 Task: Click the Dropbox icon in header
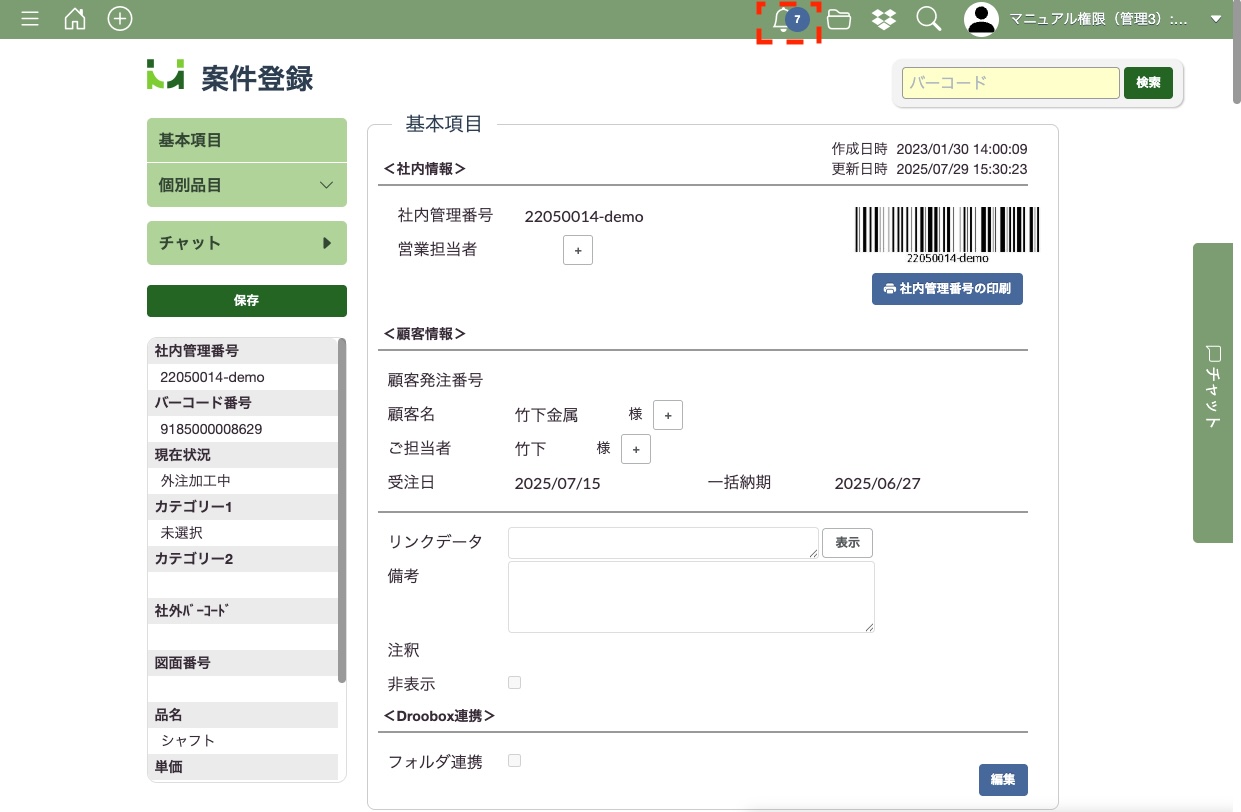883,19
